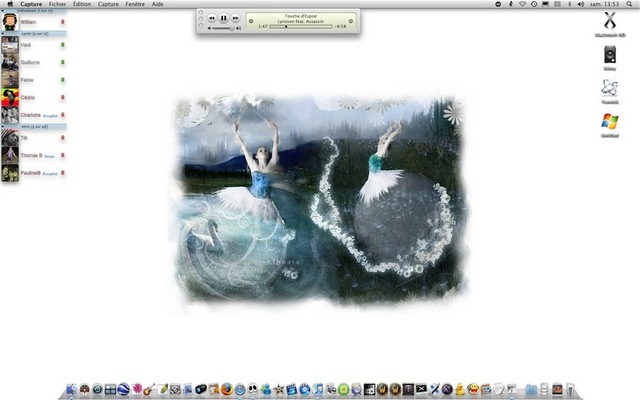Select contact Charlotte in buddy list
Screen dimensions: 640x400
[x=33, y=115]
